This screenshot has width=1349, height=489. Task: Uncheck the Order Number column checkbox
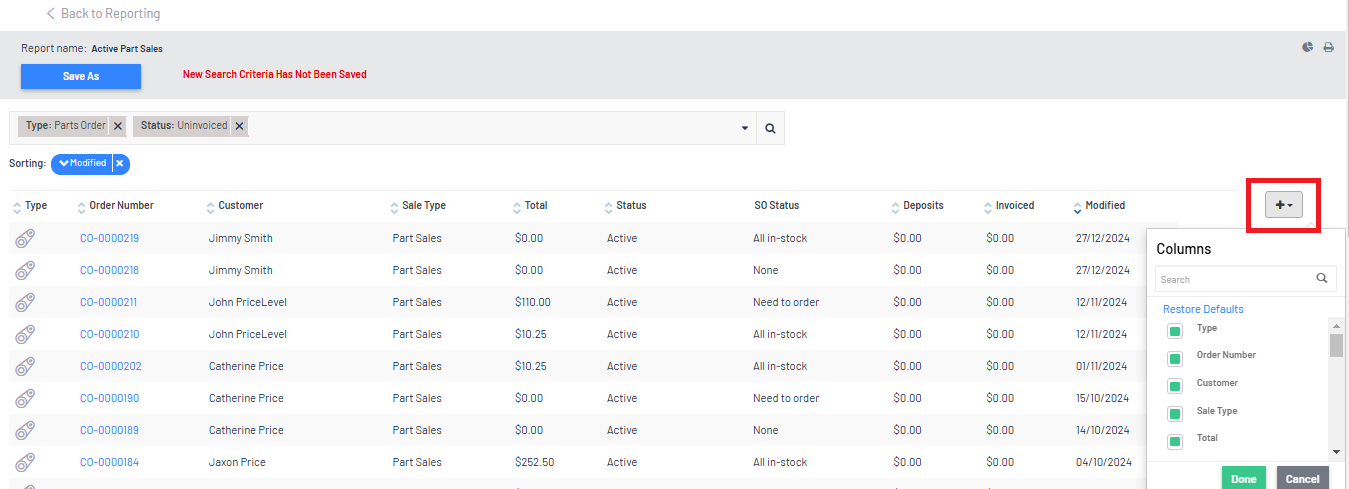(1175, 358)
